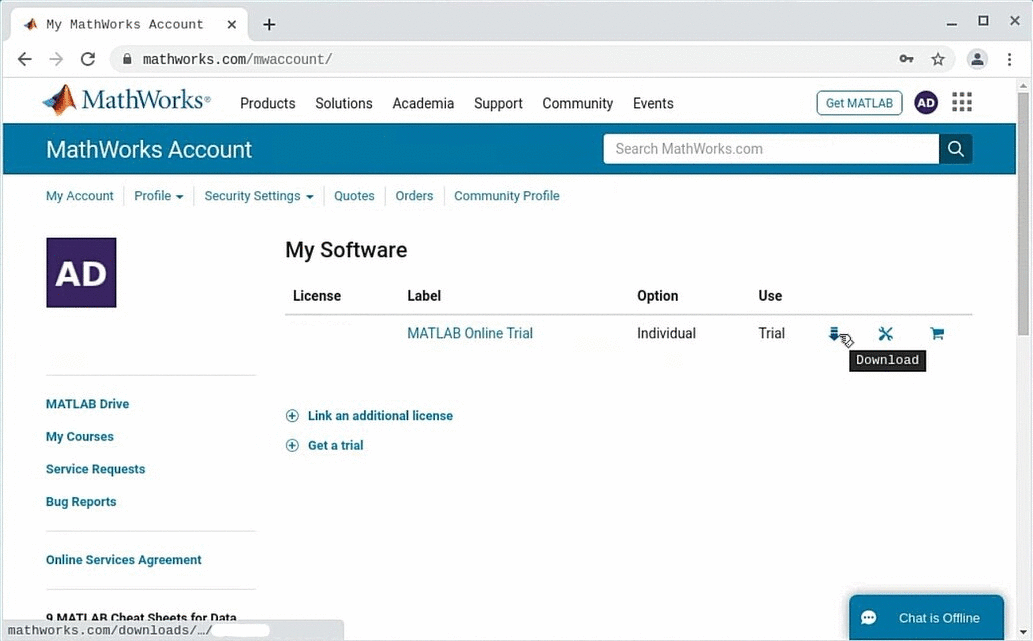Viewport: 1033px width, 641px height.
Task: Open the Events menu
Action: click(654, 103)
